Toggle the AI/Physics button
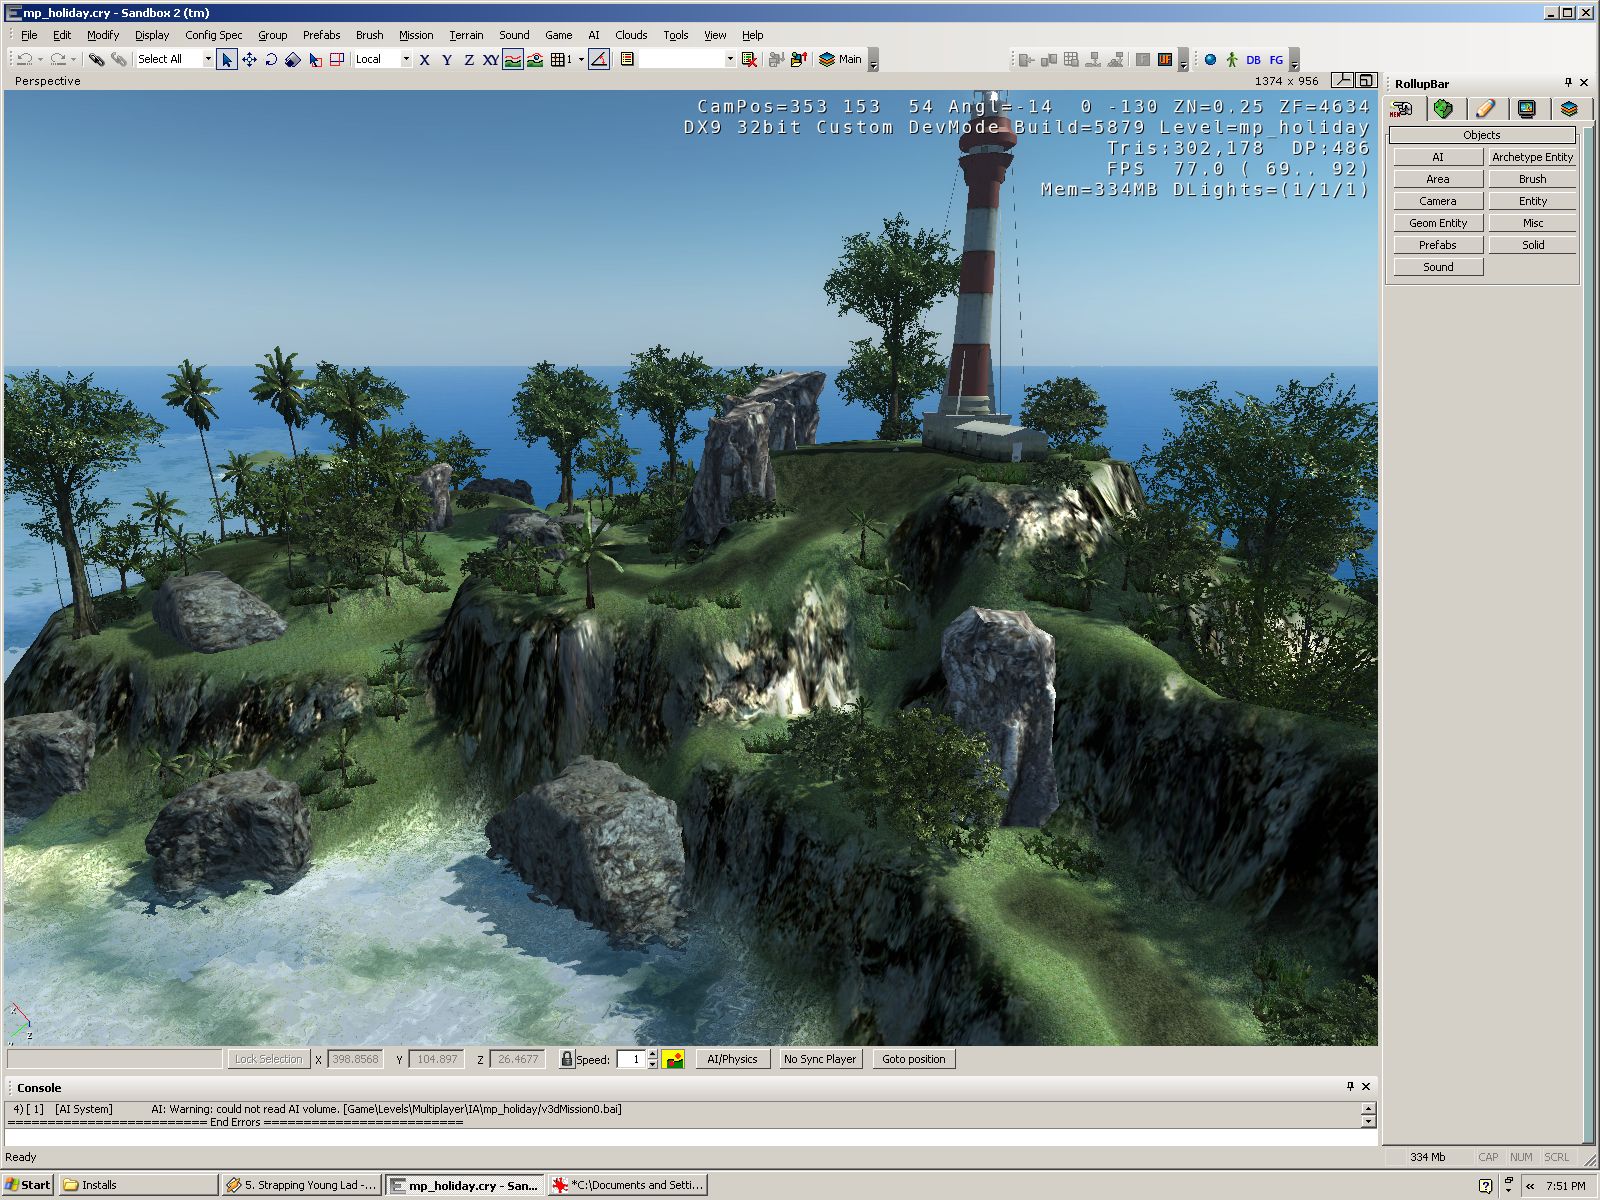Image resolution: width=1600 pixels, height=1200 pixels. (x=732, y=1059)
